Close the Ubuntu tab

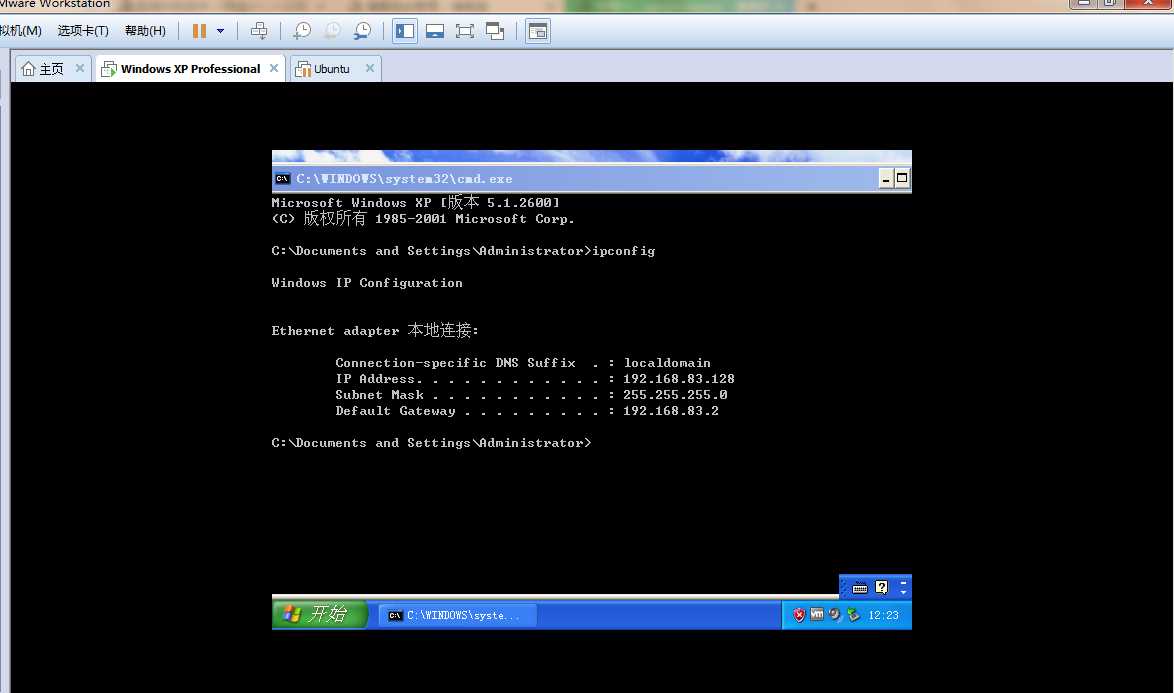[370, 68]
